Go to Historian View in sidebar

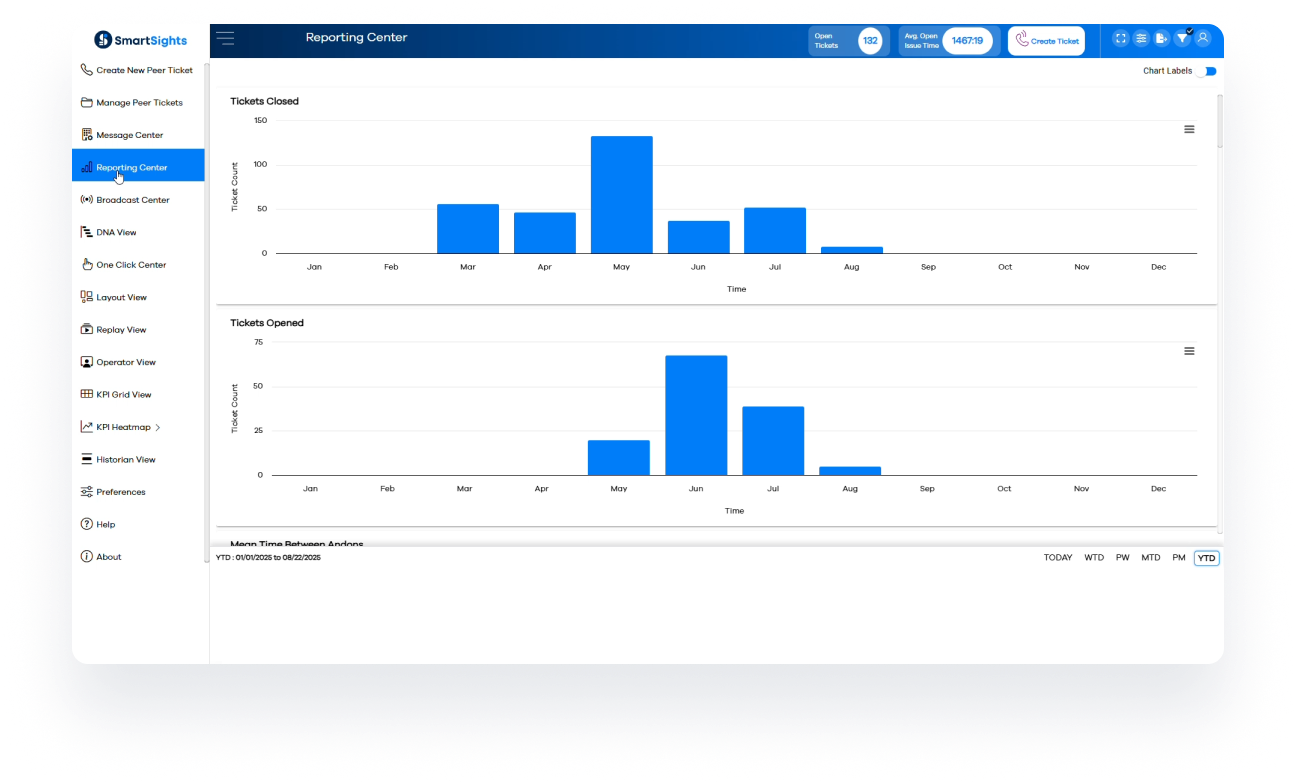click(x=125, y=460)
